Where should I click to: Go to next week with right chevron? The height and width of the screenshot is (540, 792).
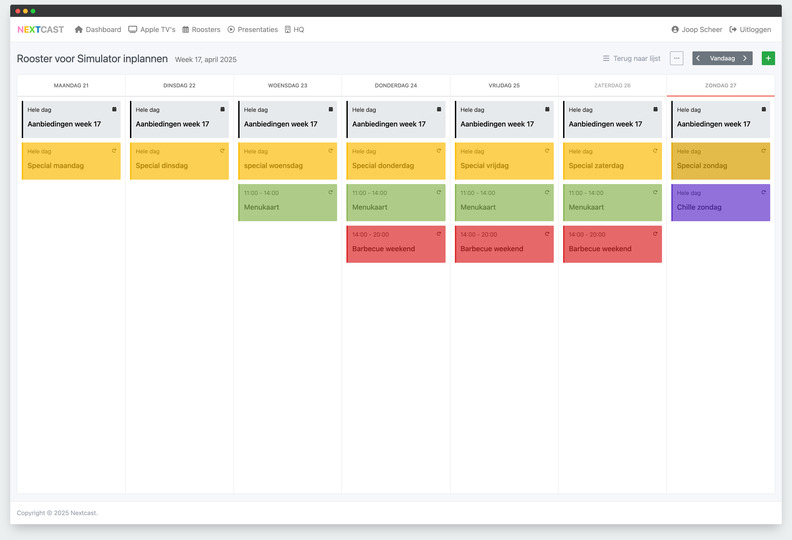point(745,58)
